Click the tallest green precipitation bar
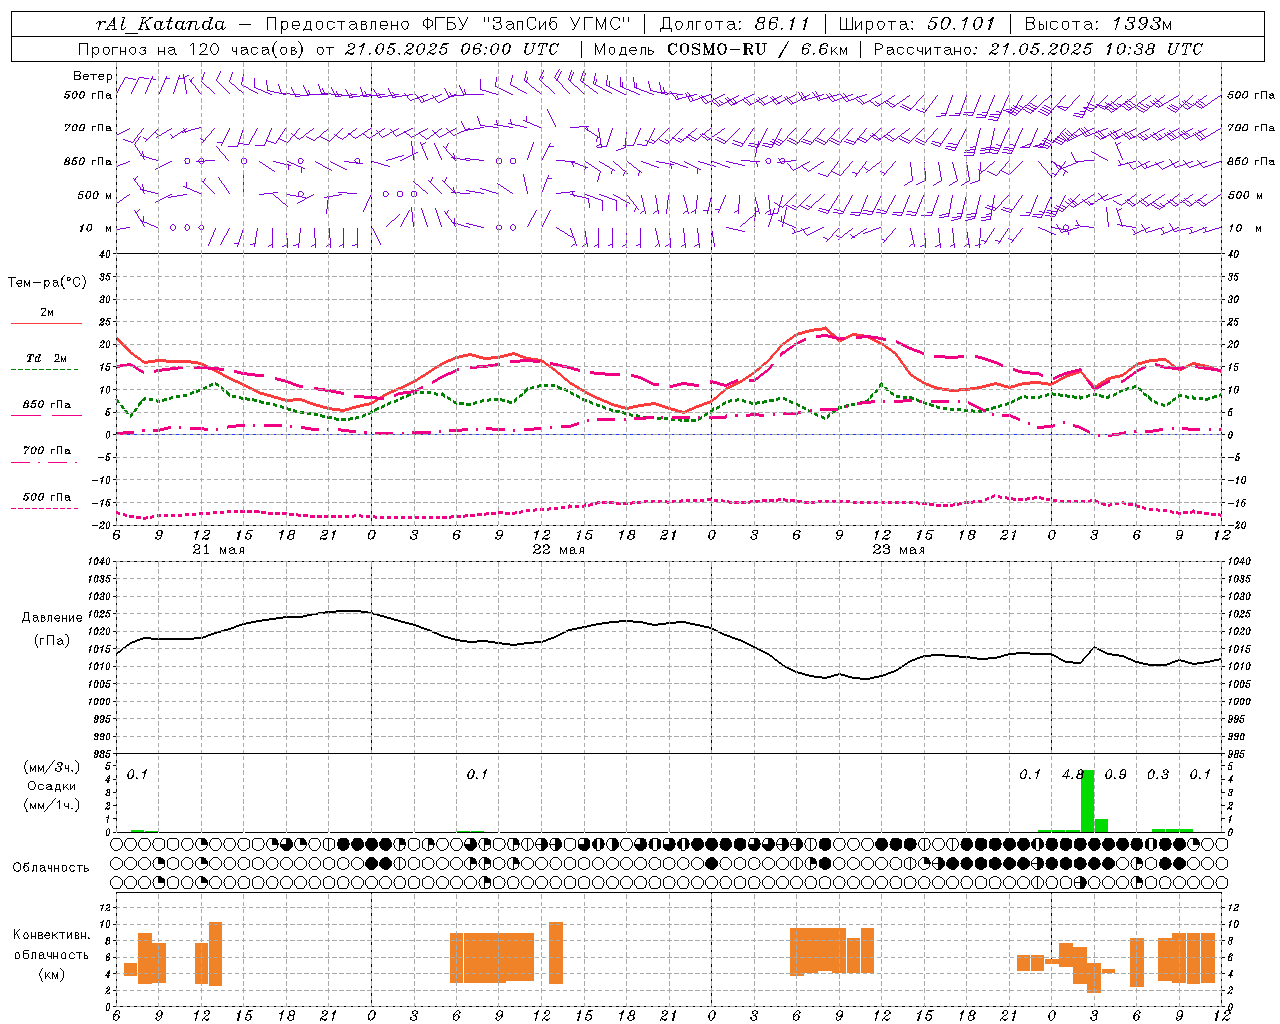Screen dimensions: 1280x1024 click(x=1088, y=801)
